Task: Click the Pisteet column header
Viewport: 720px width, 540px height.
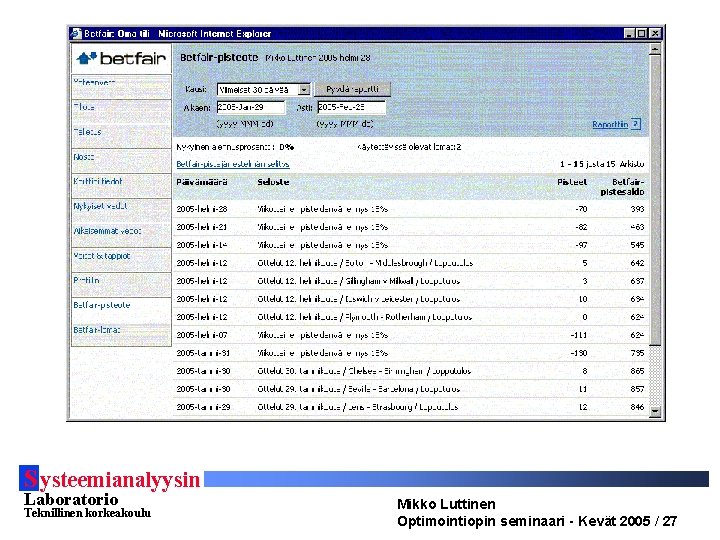Action: tap(572, 182)
